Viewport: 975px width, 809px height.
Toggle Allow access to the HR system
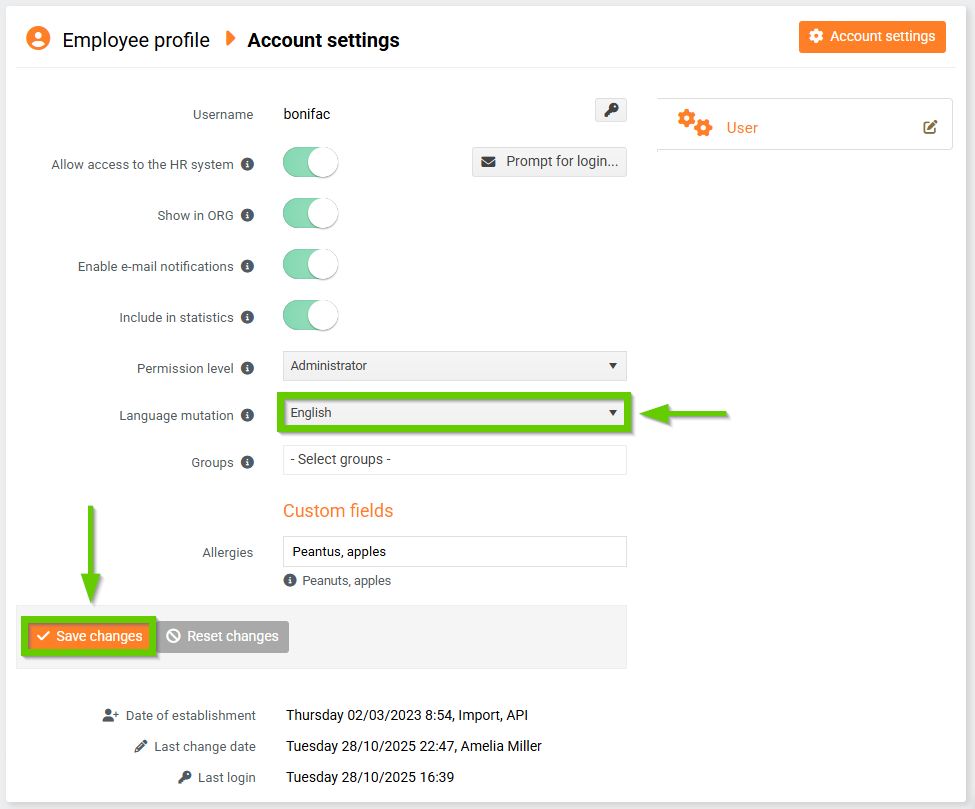[311, 162]
